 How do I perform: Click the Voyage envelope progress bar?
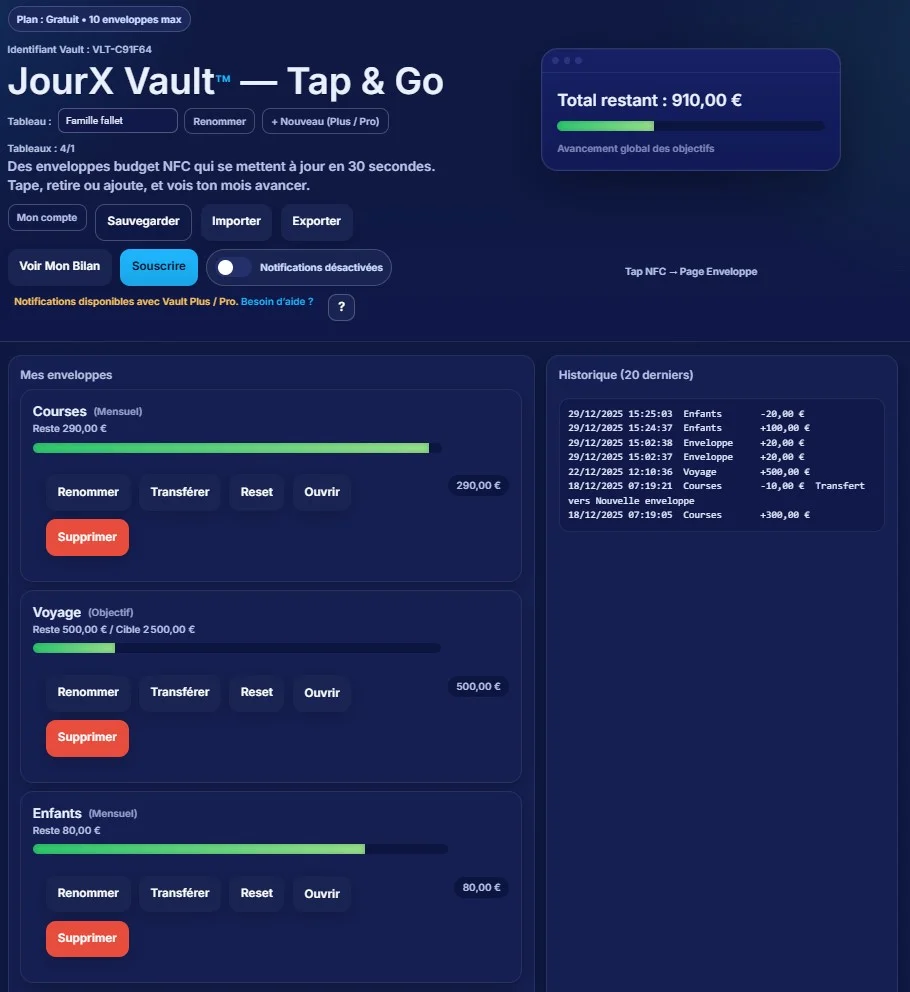[x=237, y=648]
